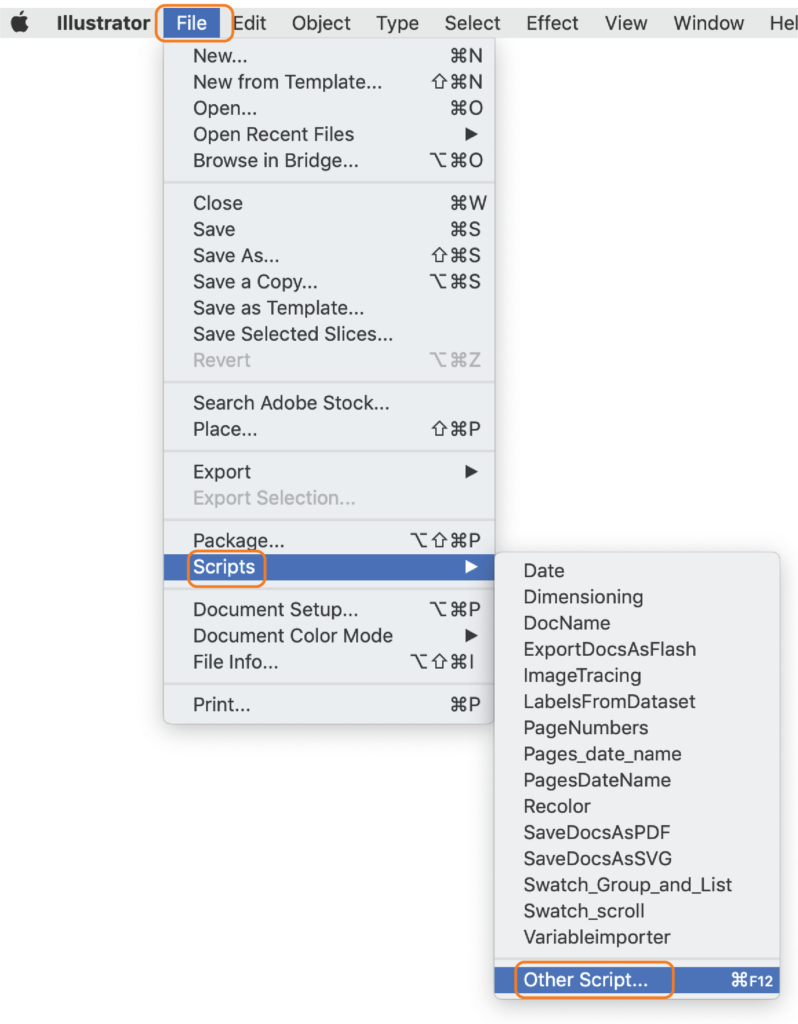Expand the Document Color Mode submenu
This screenshot has width=798, height=1024.
292,636
